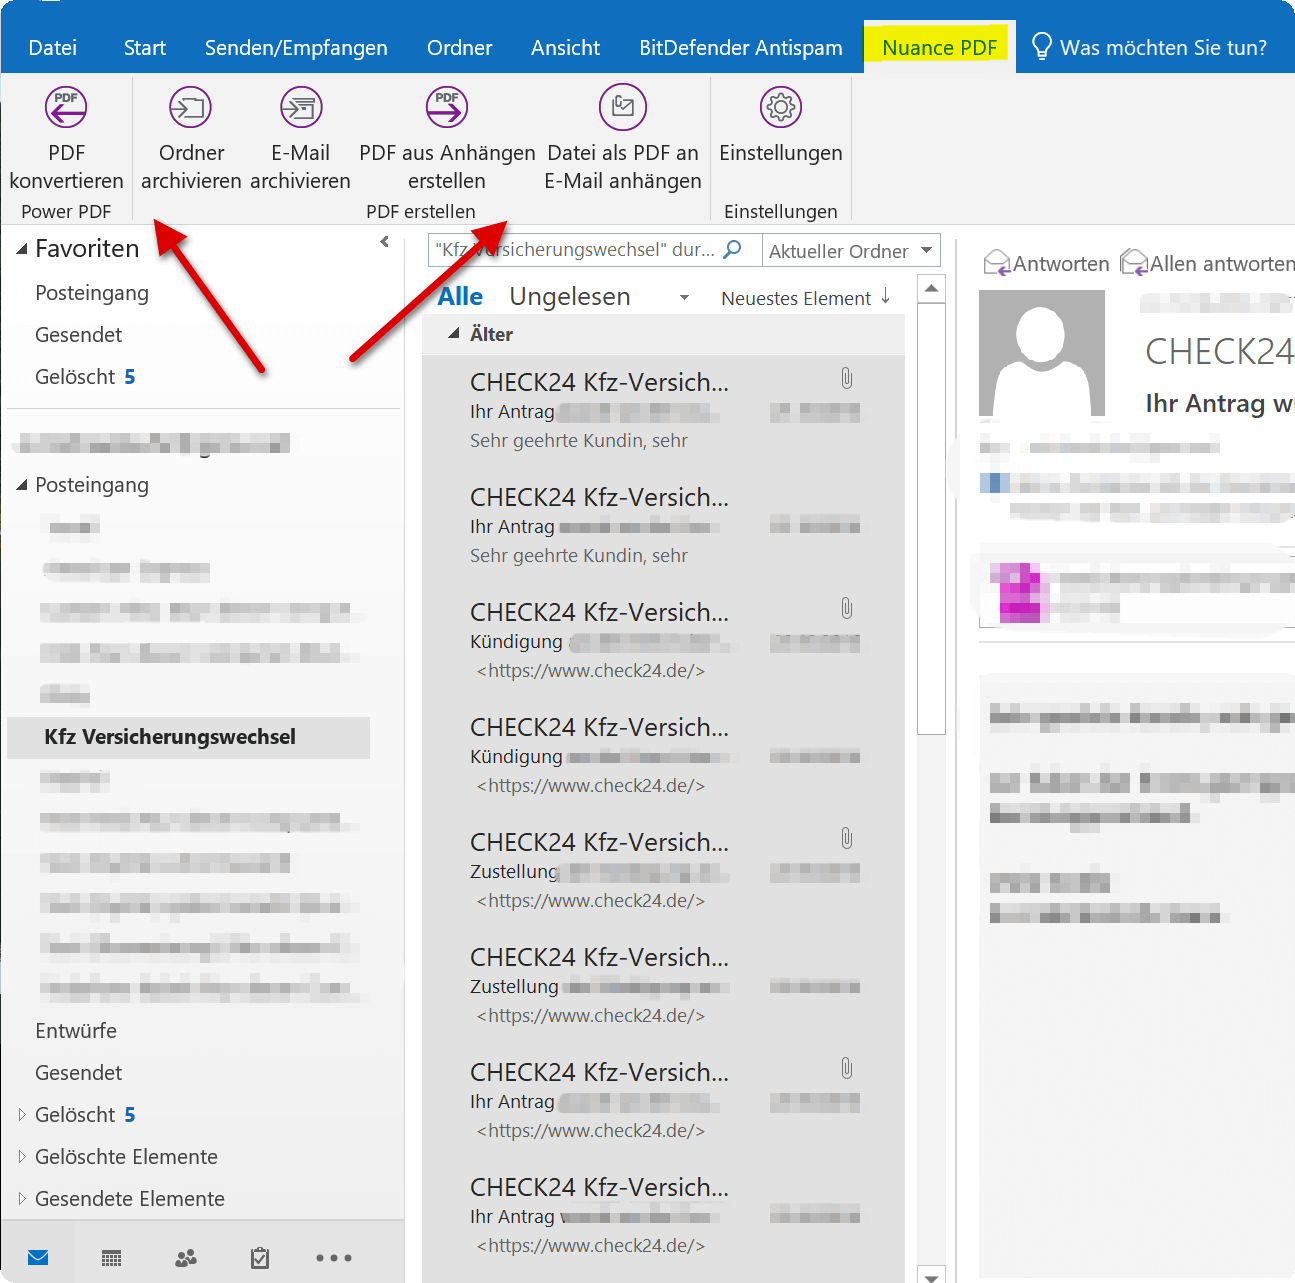The image size is (1295, 1283).
Task: Open last CHECK24 Ihr Antrag email at bottom
Action: 664,1216
